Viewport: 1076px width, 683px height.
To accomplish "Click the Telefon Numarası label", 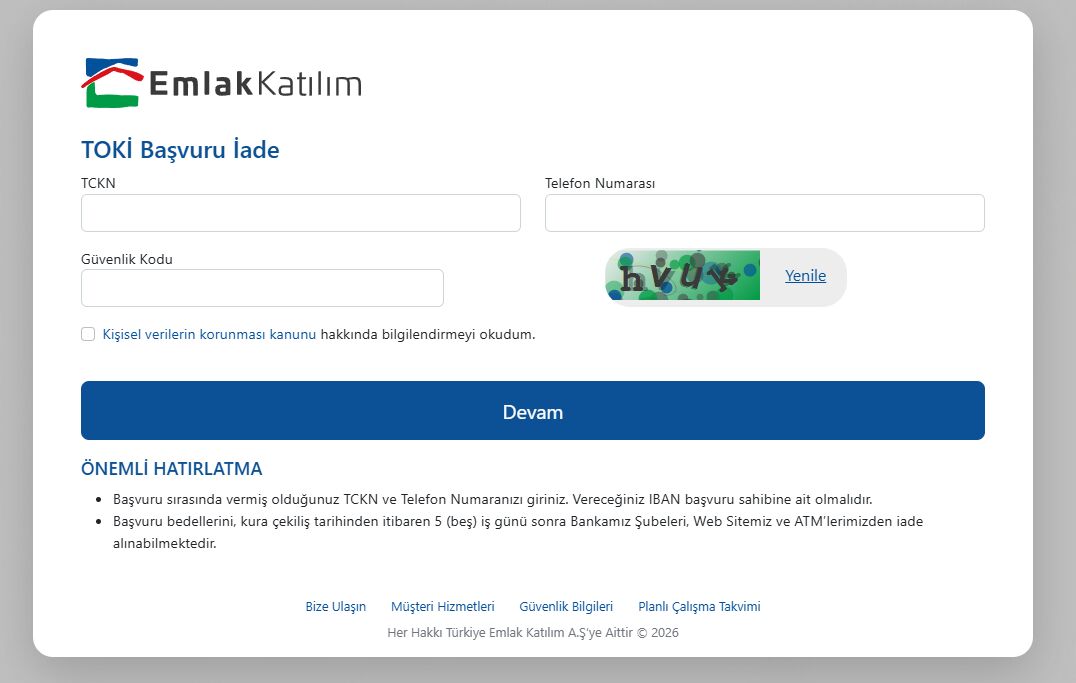I will click(600, 183).
